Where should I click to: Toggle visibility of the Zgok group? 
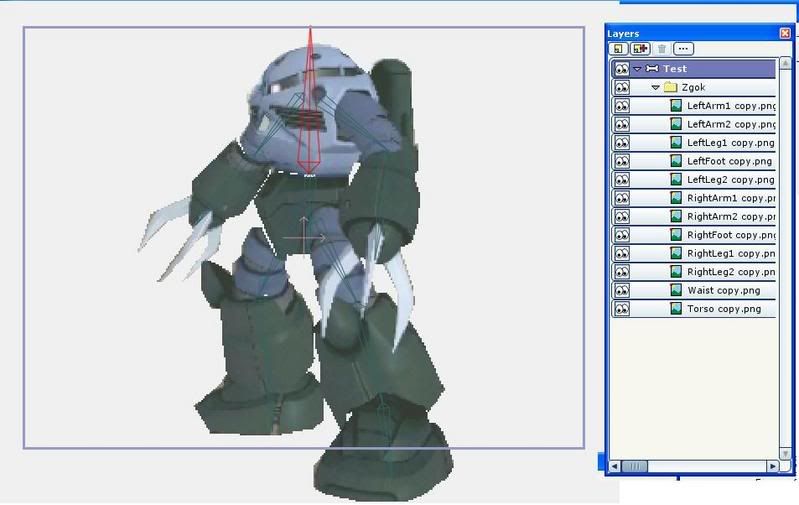click(621, 87)
